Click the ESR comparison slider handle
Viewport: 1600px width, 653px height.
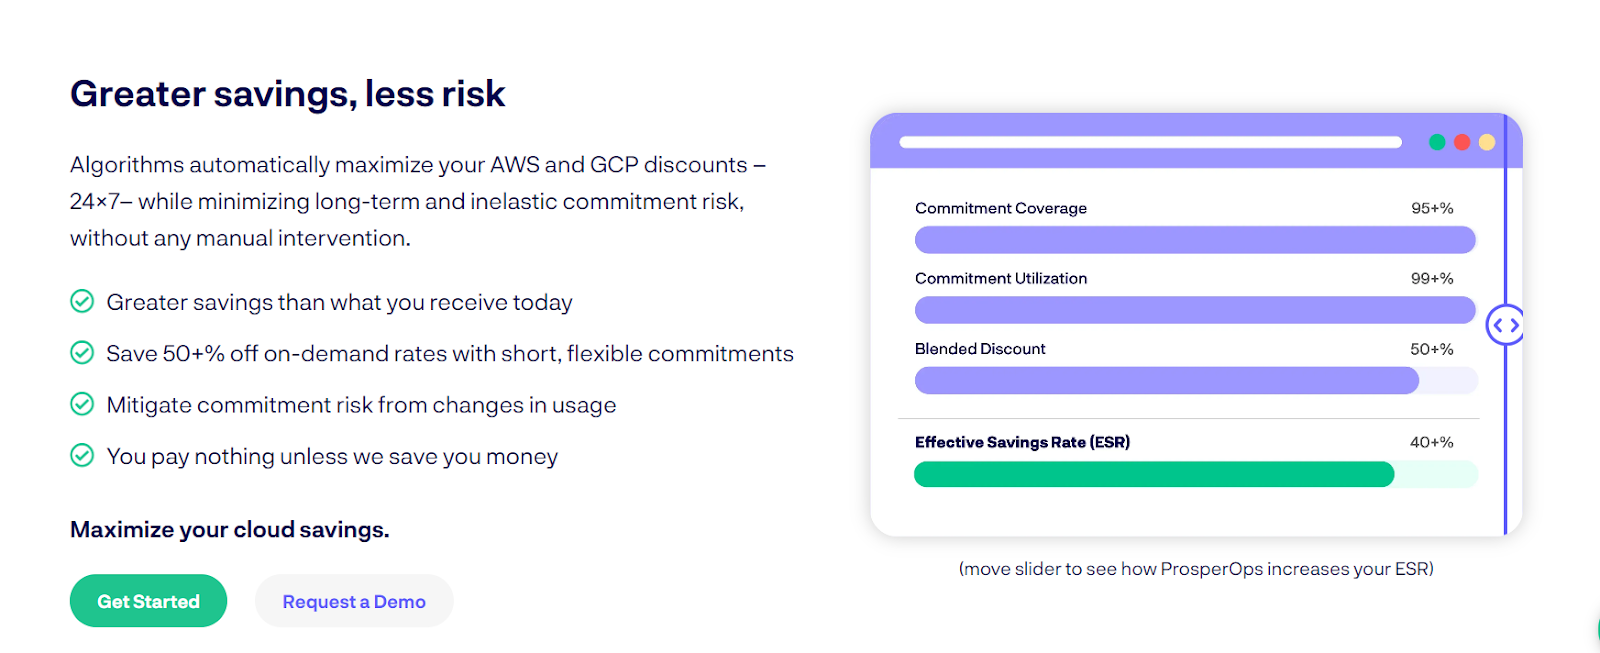pyautogui.click(x=1505, y=325)
